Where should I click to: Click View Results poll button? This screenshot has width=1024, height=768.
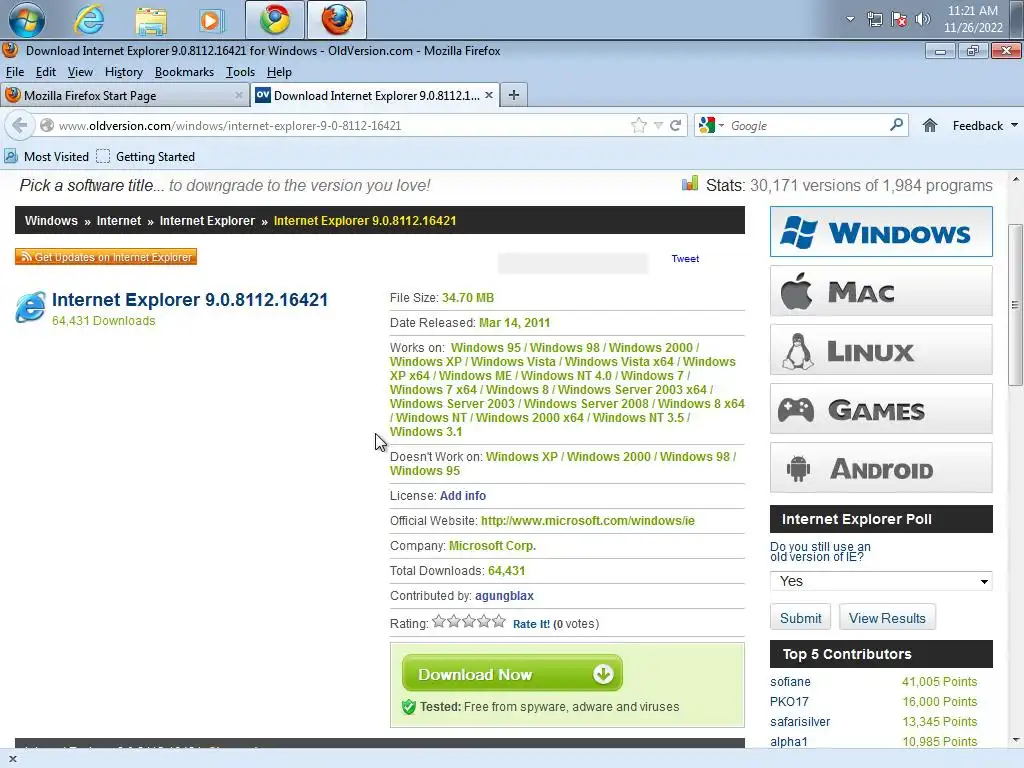887,618
